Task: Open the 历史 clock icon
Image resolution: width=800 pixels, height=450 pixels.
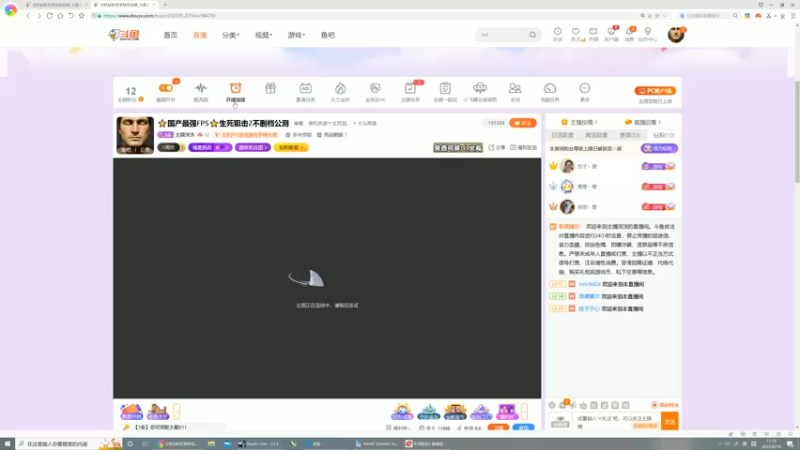Action: 558,34
